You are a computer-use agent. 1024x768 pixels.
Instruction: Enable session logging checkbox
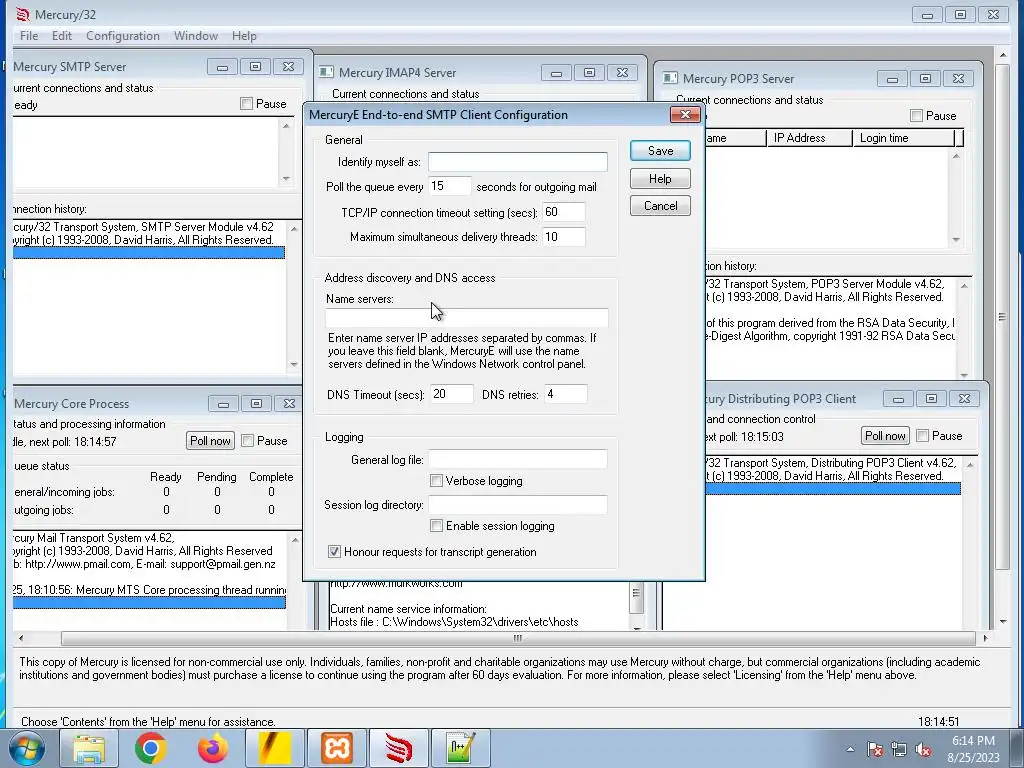tap(436, 526)
